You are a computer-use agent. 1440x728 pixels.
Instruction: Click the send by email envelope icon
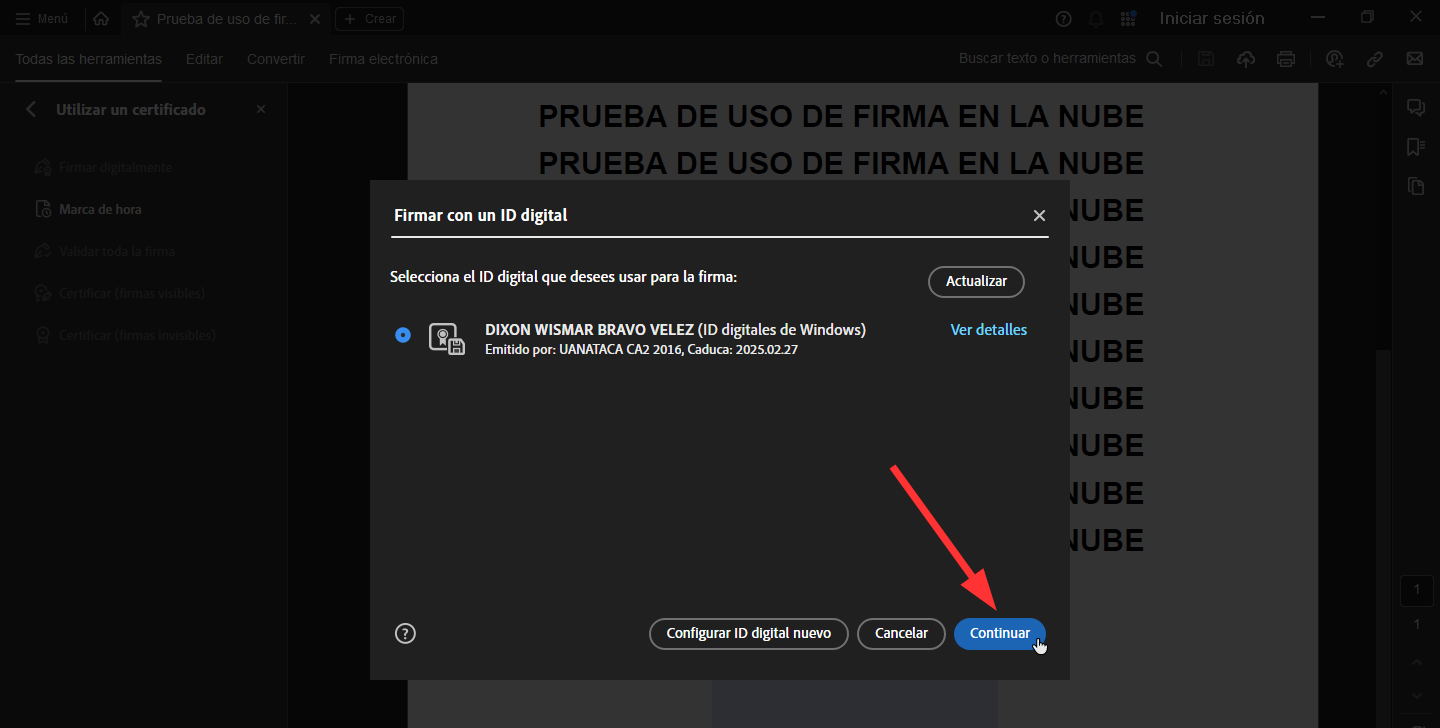1415,59
